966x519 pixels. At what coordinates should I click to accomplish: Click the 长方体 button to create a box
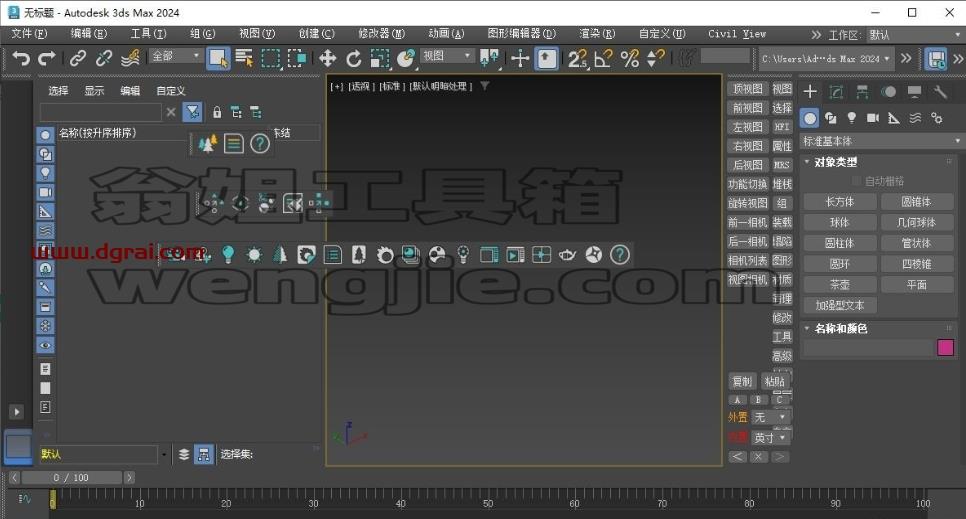840,202
